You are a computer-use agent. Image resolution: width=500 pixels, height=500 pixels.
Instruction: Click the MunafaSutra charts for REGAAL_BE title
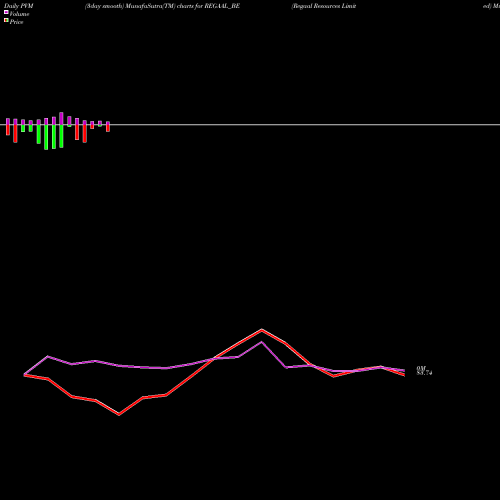pos(162,6)
